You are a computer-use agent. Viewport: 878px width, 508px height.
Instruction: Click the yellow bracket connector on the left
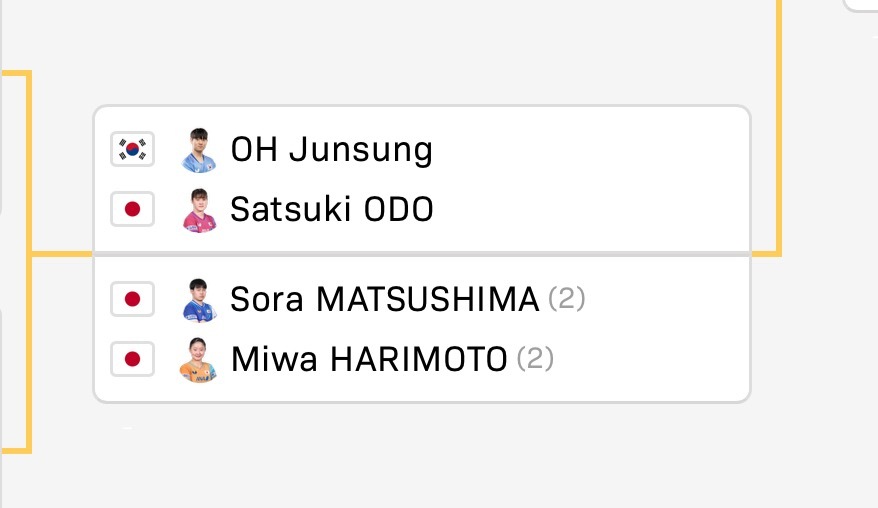pyautogui.click(x=28, y=262)
